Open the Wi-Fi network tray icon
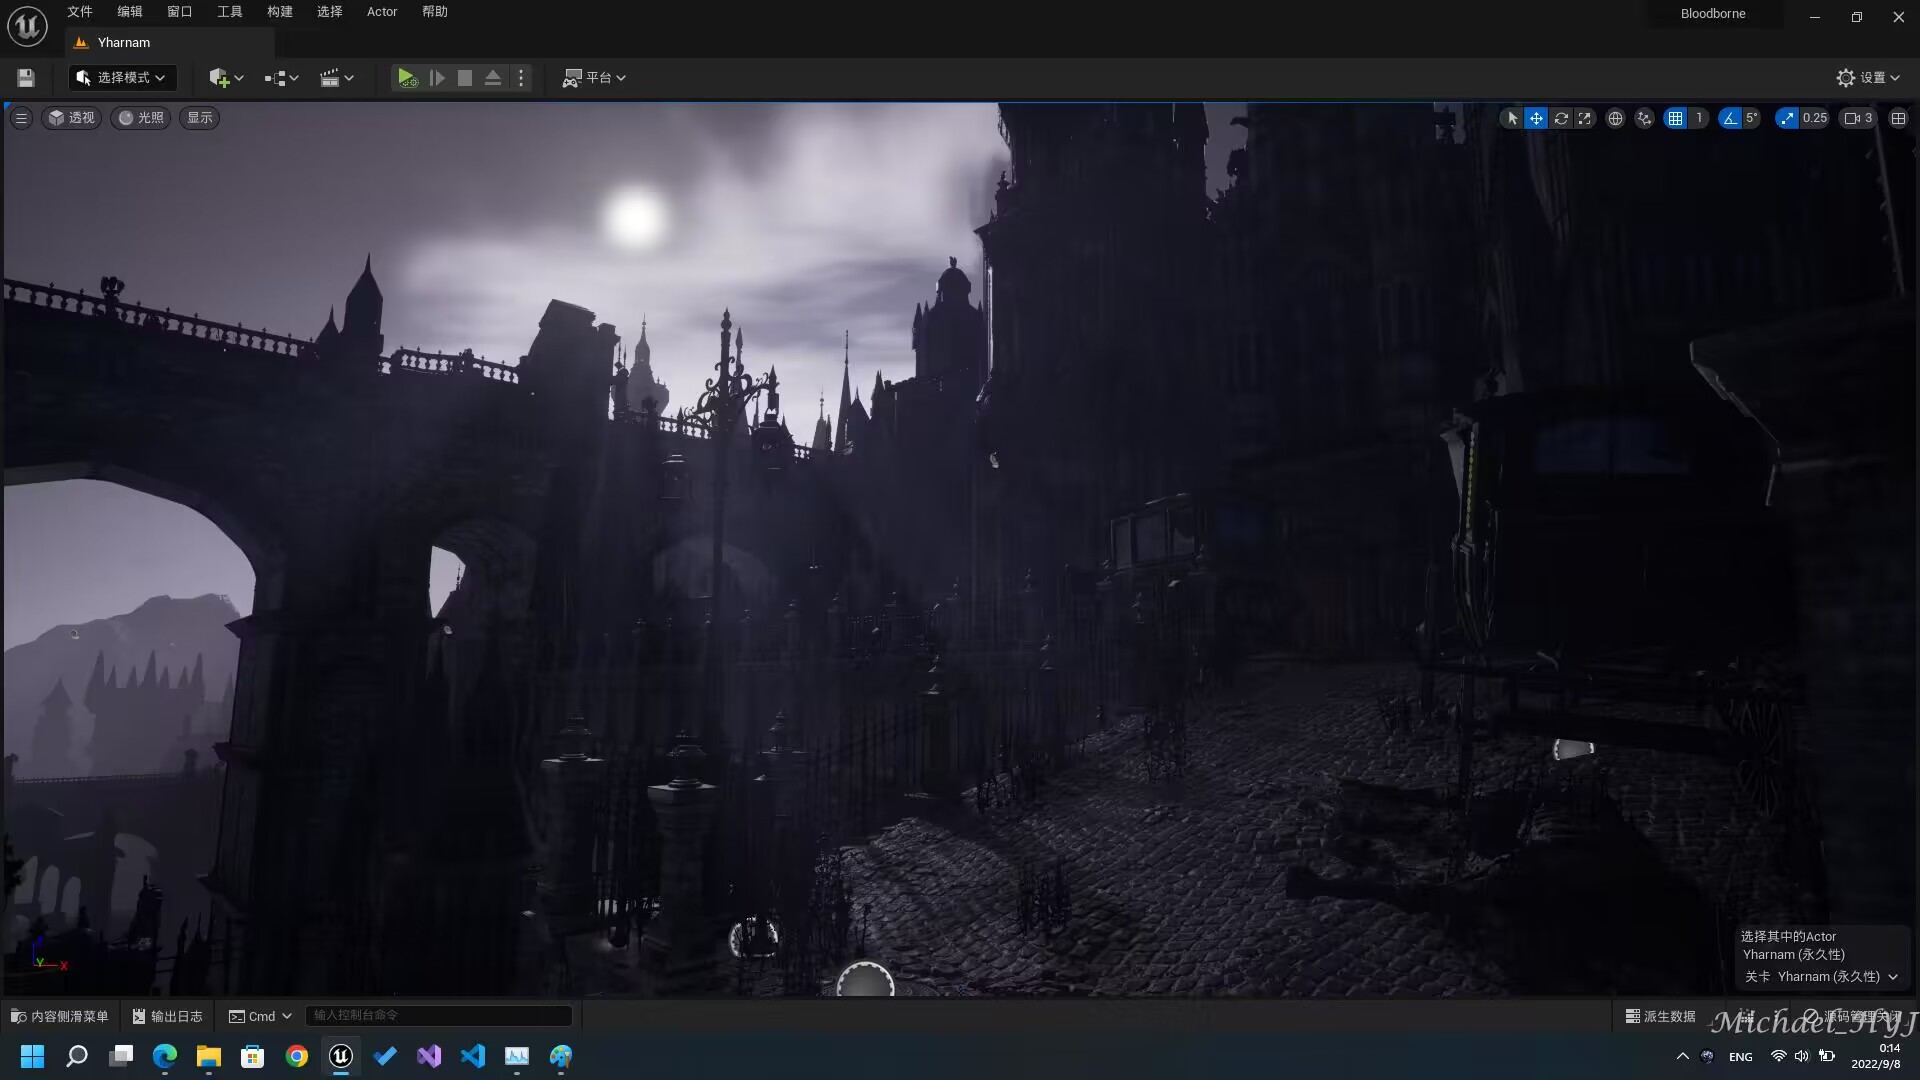This screenshot has height=1080, width=1920. (1779, 1056)
